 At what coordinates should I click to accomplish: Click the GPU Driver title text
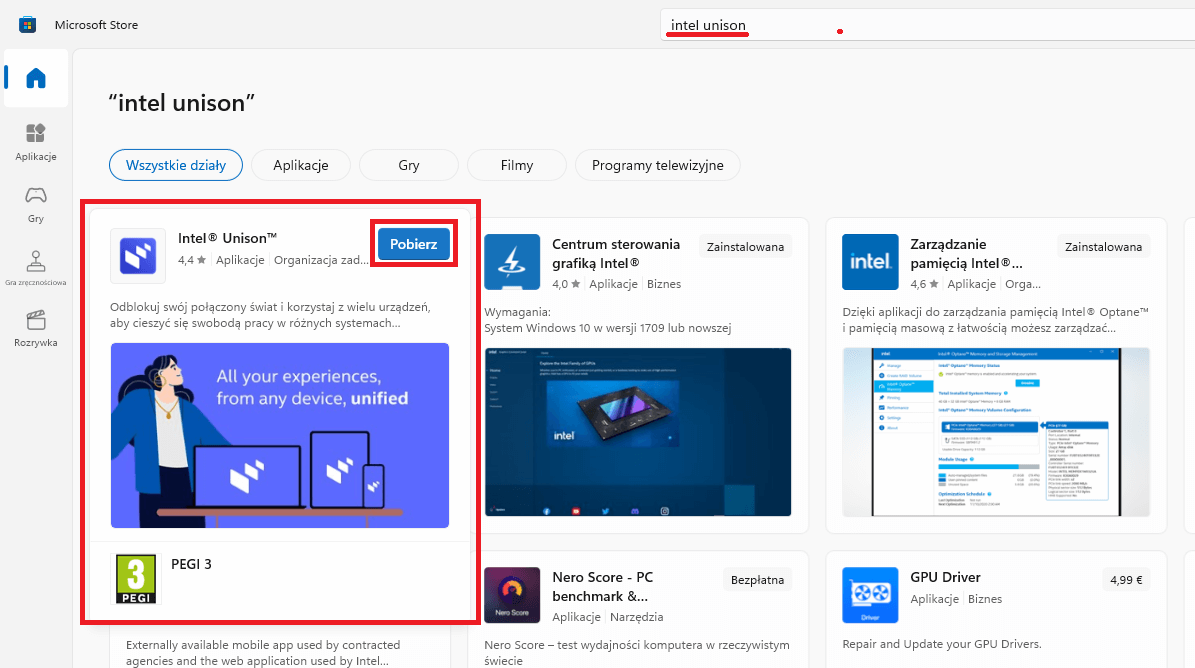point(945,577)
